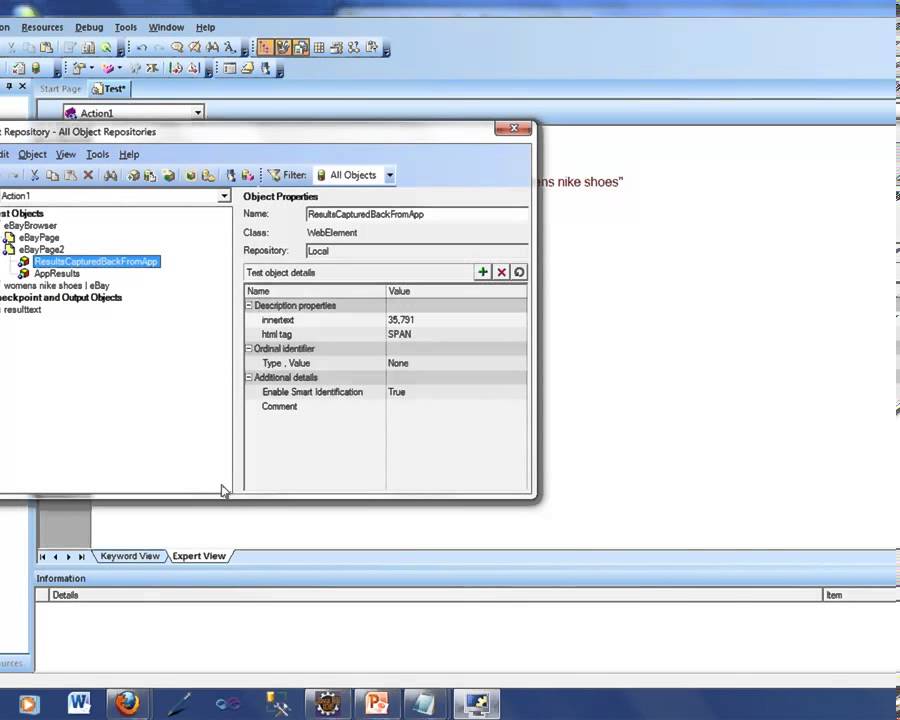Click the Update from Application icon
The height and width of the screenshot is (720, 900).
click(x=150, y=175)
